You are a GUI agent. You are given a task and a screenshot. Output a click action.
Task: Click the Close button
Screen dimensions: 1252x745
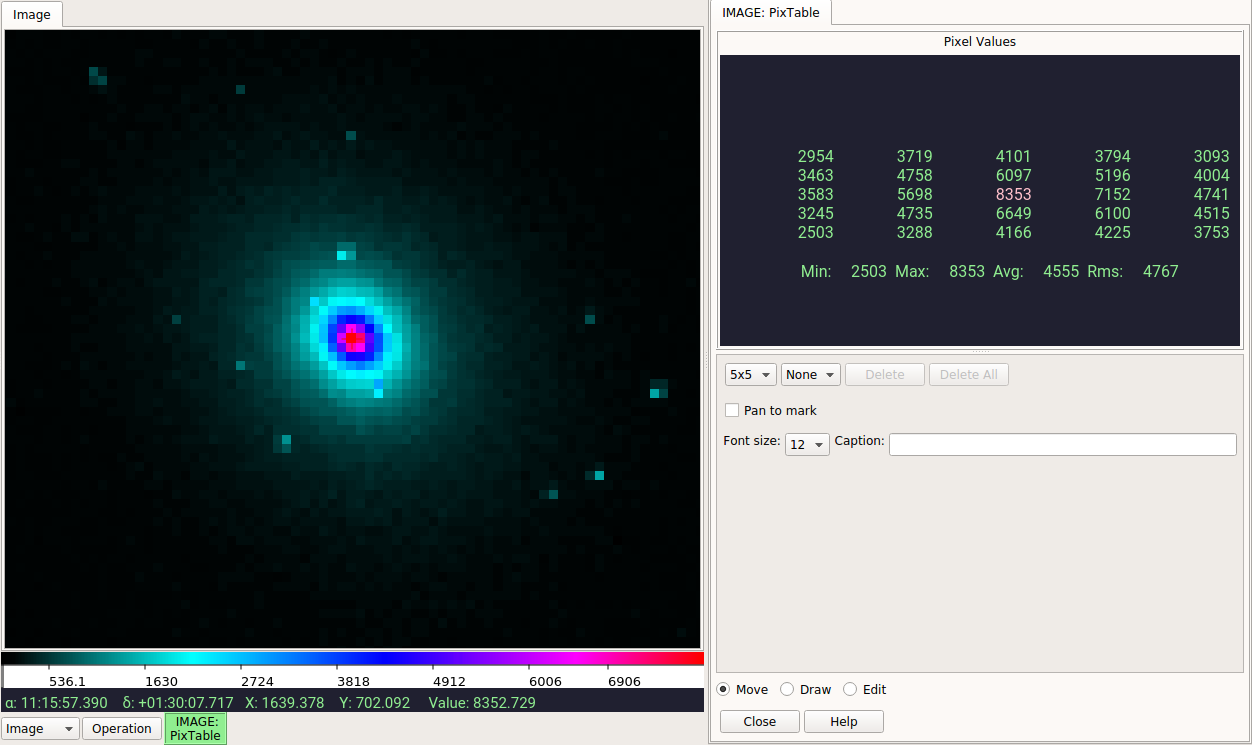click(760, 722)
